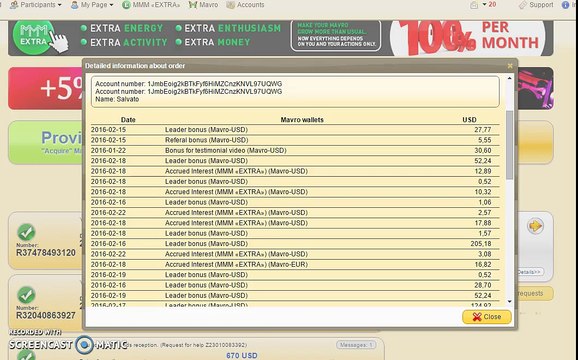Click the Date column header
The width and height of the screenshot is (578, 360).
(x=128, y=120)
